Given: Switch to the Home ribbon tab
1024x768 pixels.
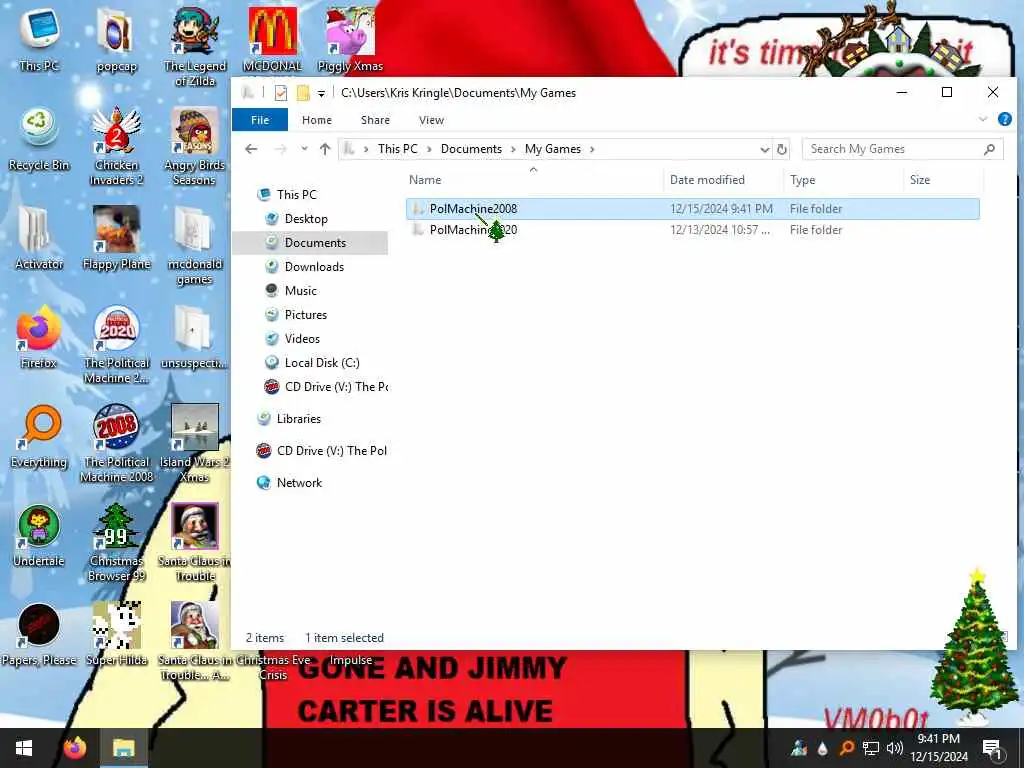Looking at the screenshot, I should point(317,120).
